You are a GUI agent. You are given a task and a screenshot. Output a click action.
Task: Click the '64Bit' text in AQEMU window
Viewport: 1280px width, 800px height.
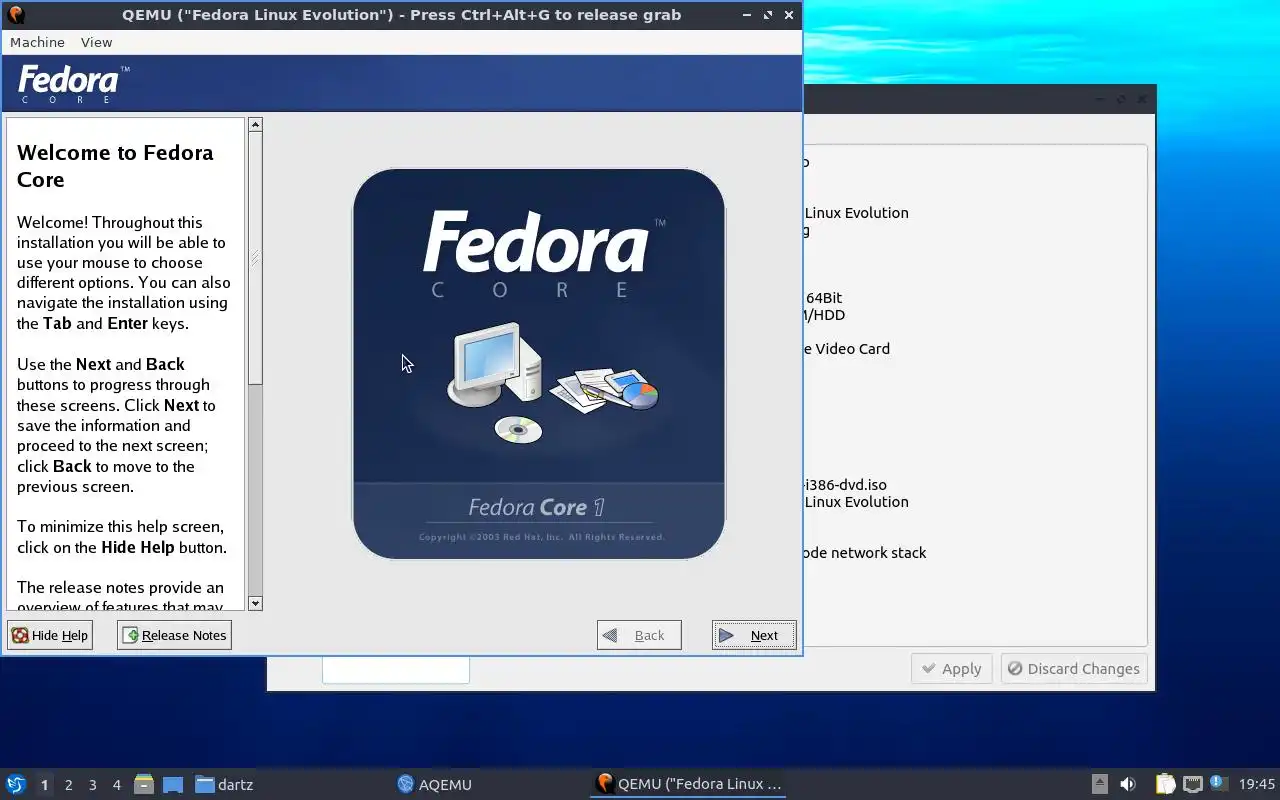click(824, 298)
